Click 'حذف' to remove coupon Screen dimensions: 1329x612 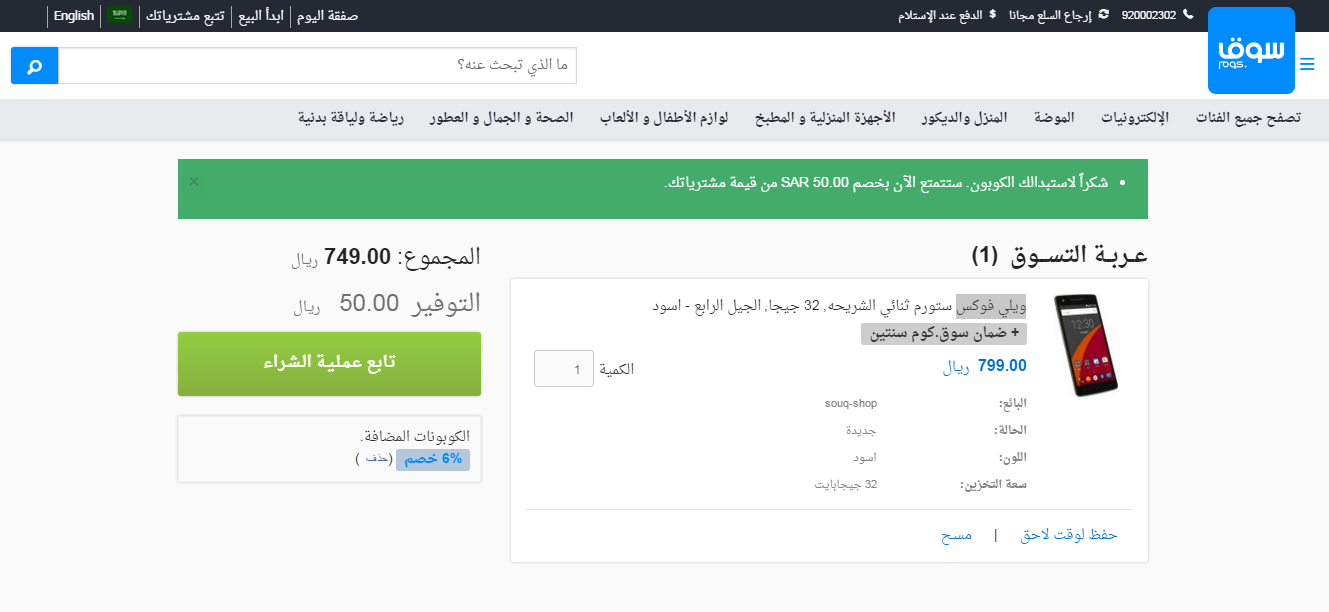[x=376, y=458]
